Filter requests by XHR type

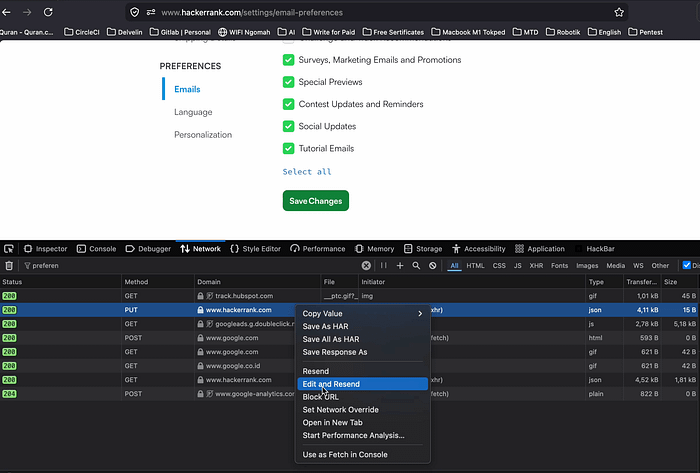536,266
